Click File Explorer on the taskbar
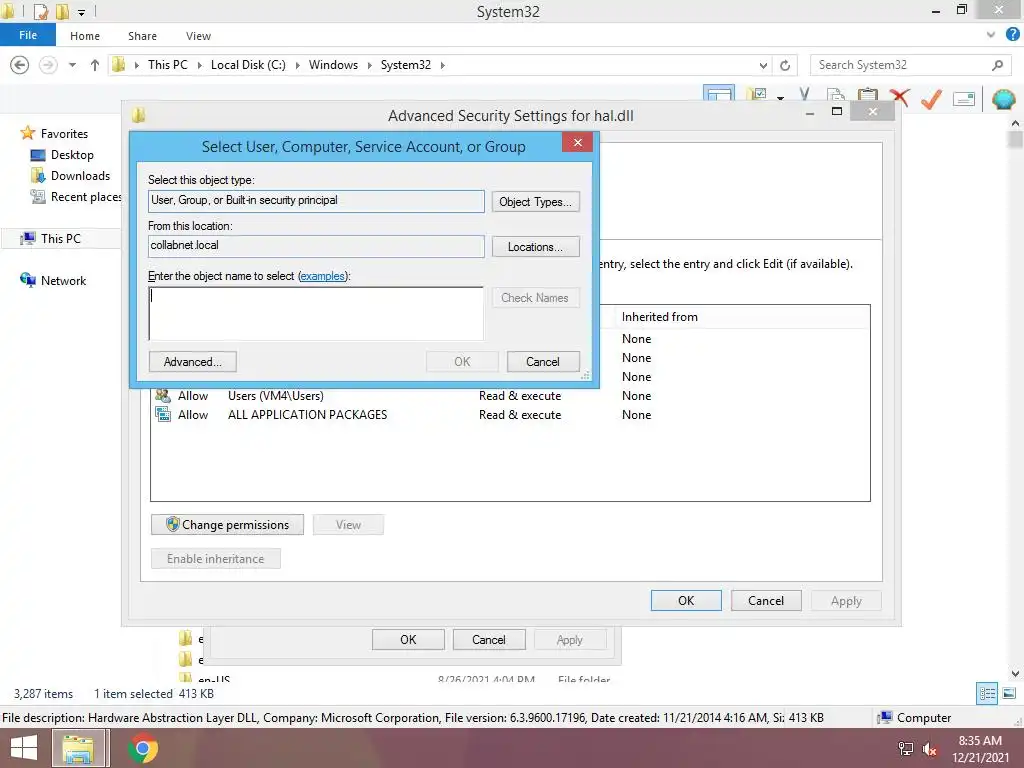Viewport: 1024px width, 768px height. [x=78, y=748]
